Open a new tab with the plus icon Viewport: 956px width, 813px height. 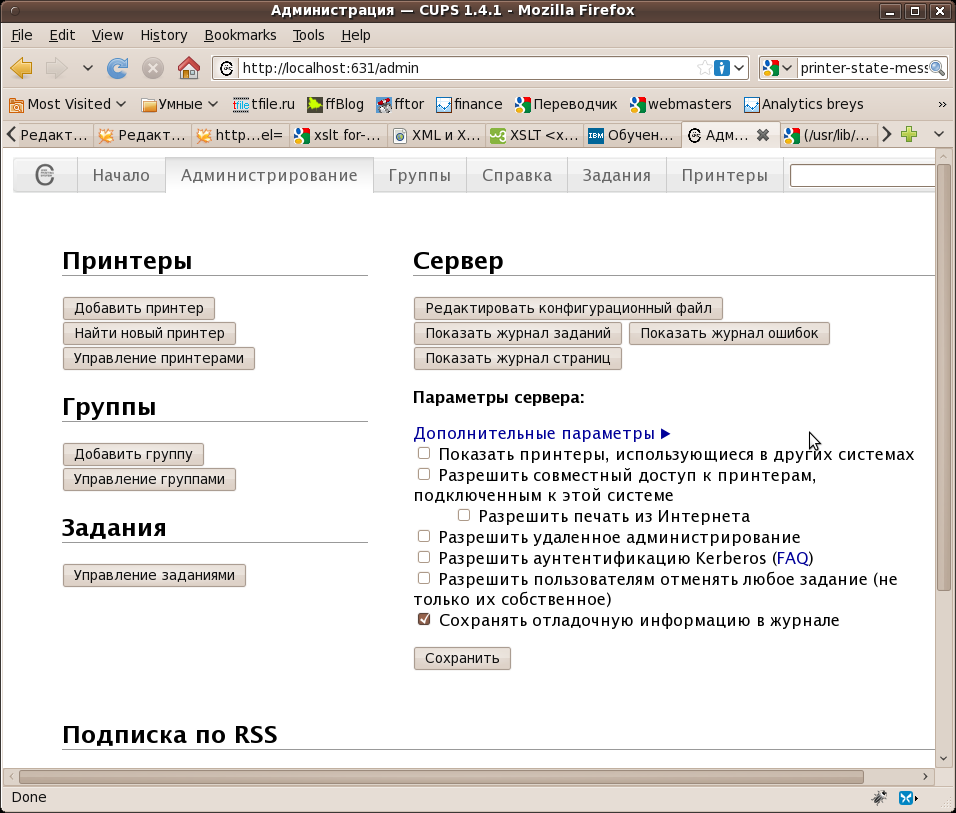909,134
